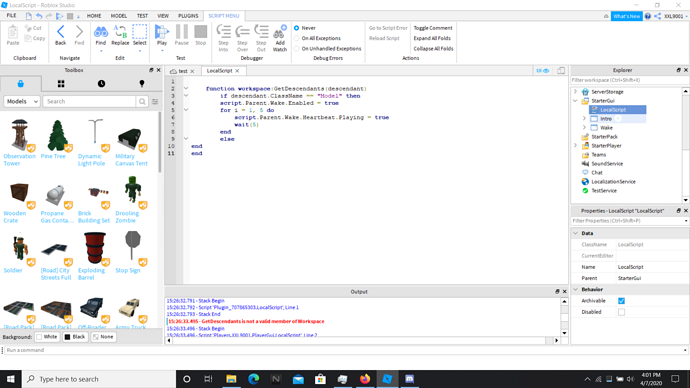Toggle the Disabled checkbox

[621, 312]
